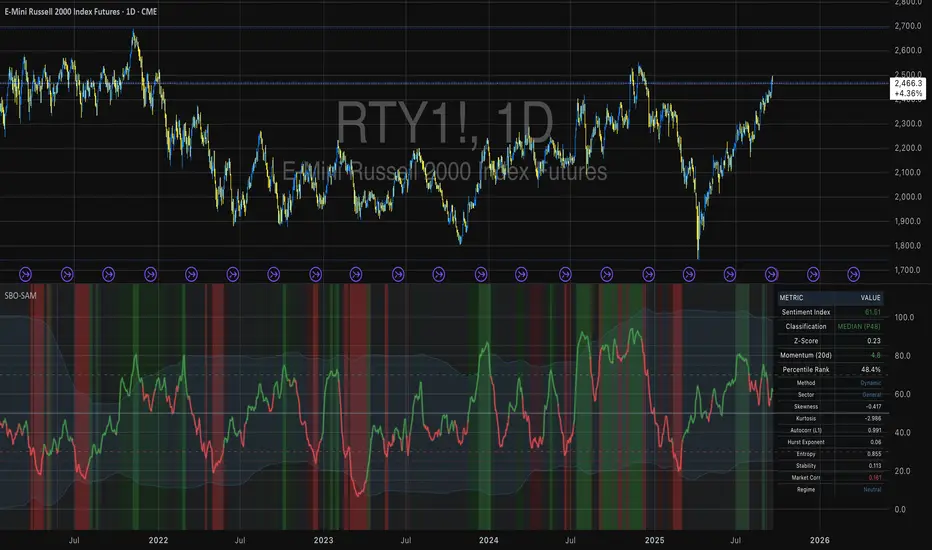Open the September 2023 contract rollover marker
The height and width of the screenshot is (550, 932).
[x=439, y=274]
